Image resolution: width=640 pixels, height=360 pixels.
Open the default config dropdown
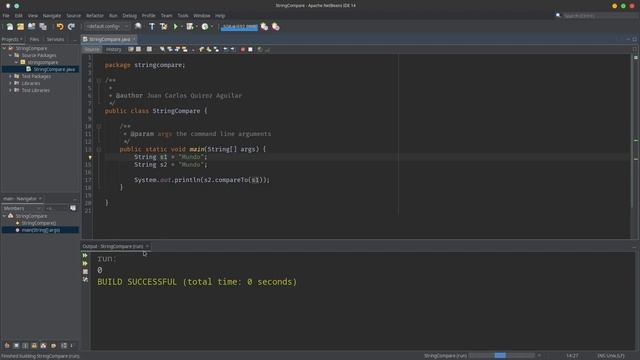107,27
